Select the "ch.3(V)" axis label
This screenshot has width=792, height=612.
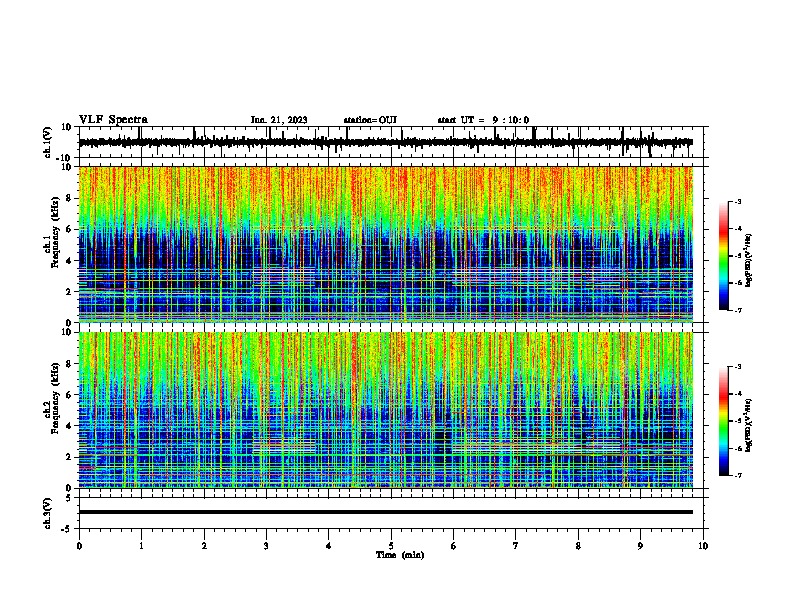click(48, 513)
